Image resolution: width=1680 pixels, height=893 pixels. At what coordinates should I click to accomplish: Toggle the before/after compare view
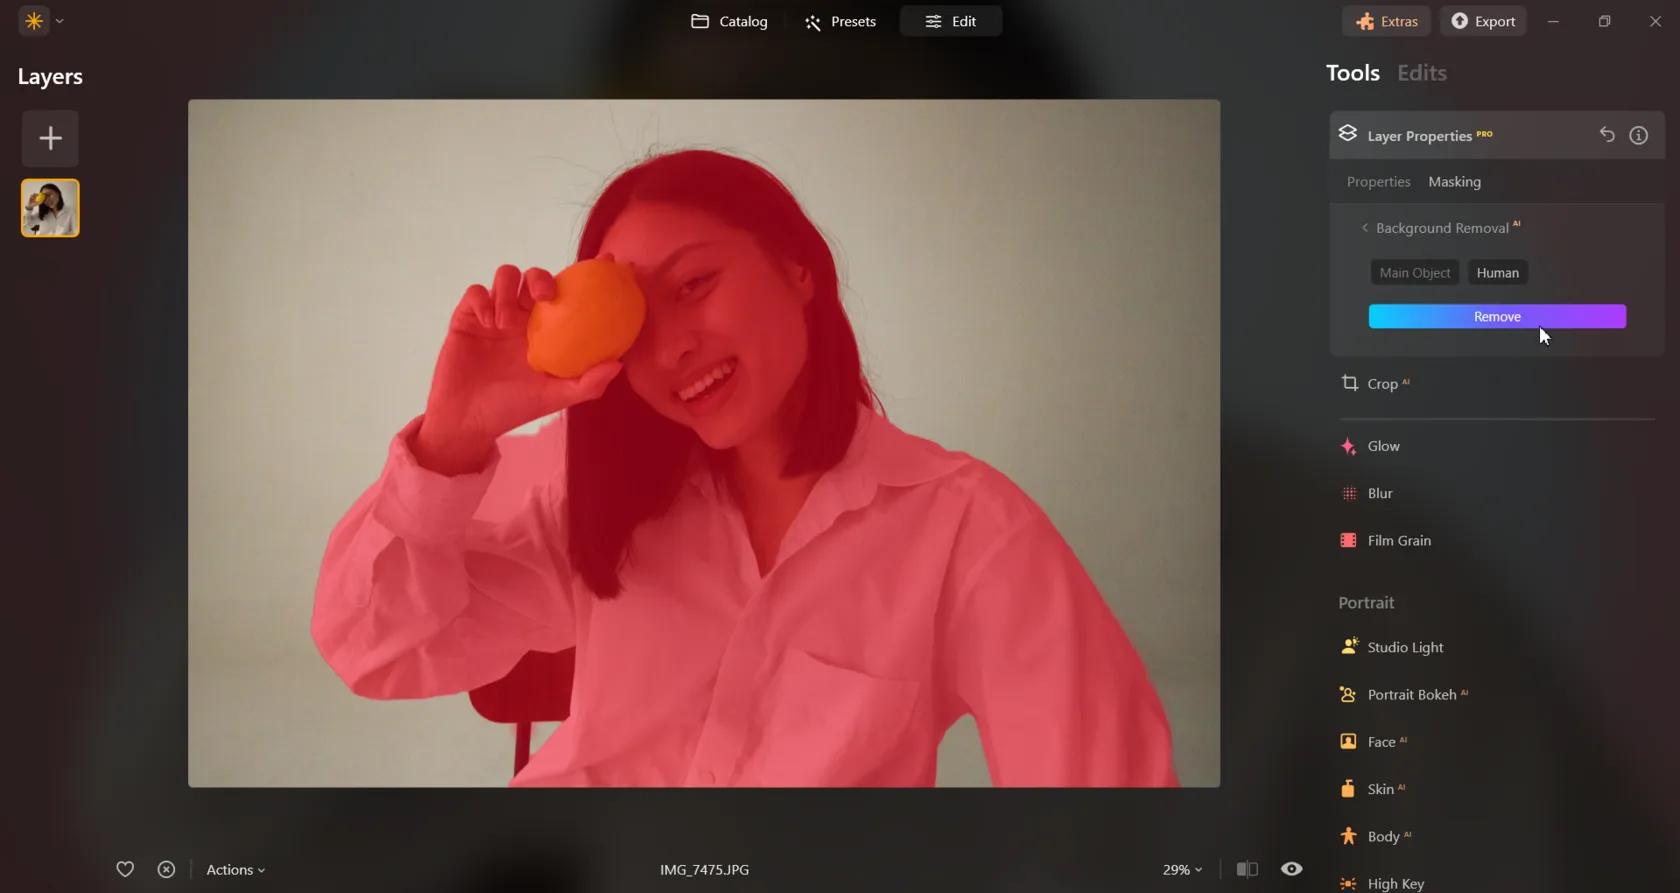pos(1246,869)
